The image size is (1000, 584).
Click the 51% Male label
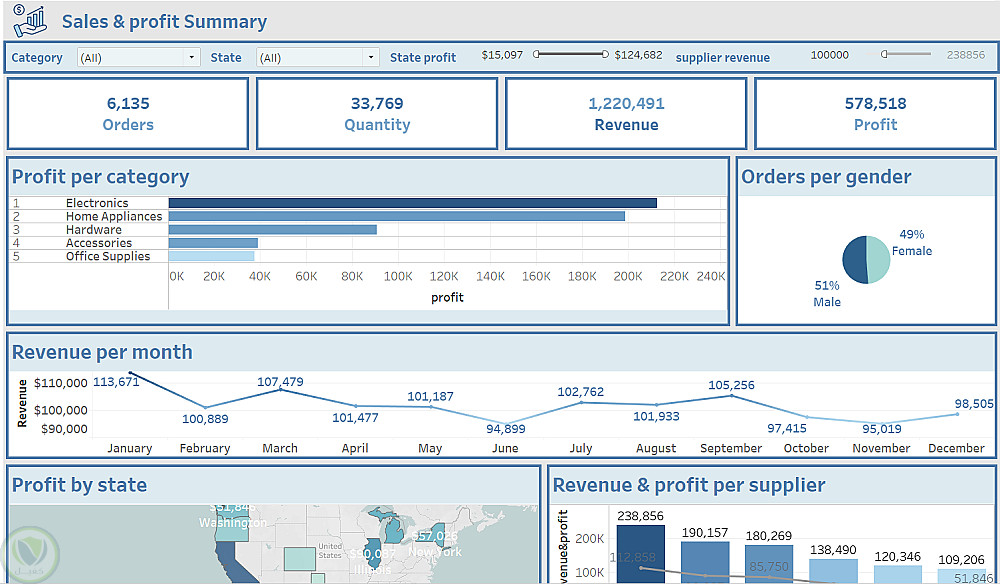pos(827,294)
